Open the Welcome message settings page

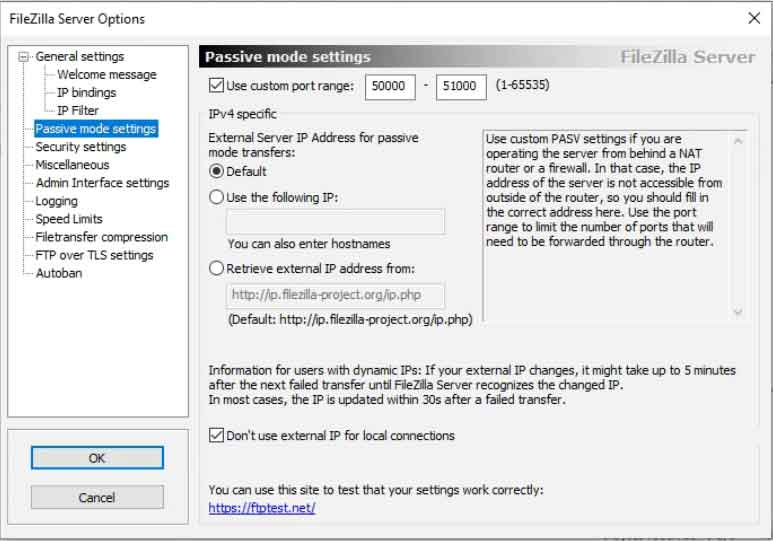[106, 74]
